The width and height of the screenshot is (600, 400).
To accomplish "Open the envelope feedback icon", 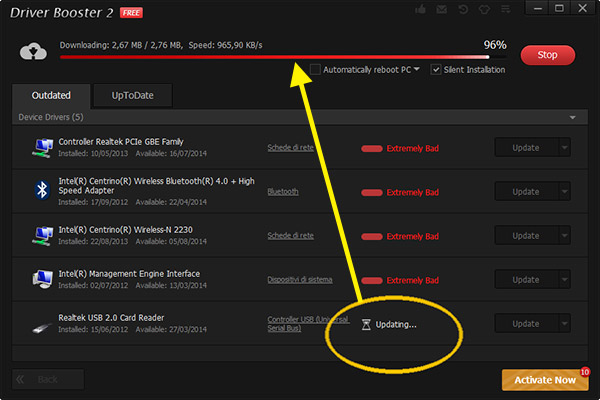I will pos(442,9).
